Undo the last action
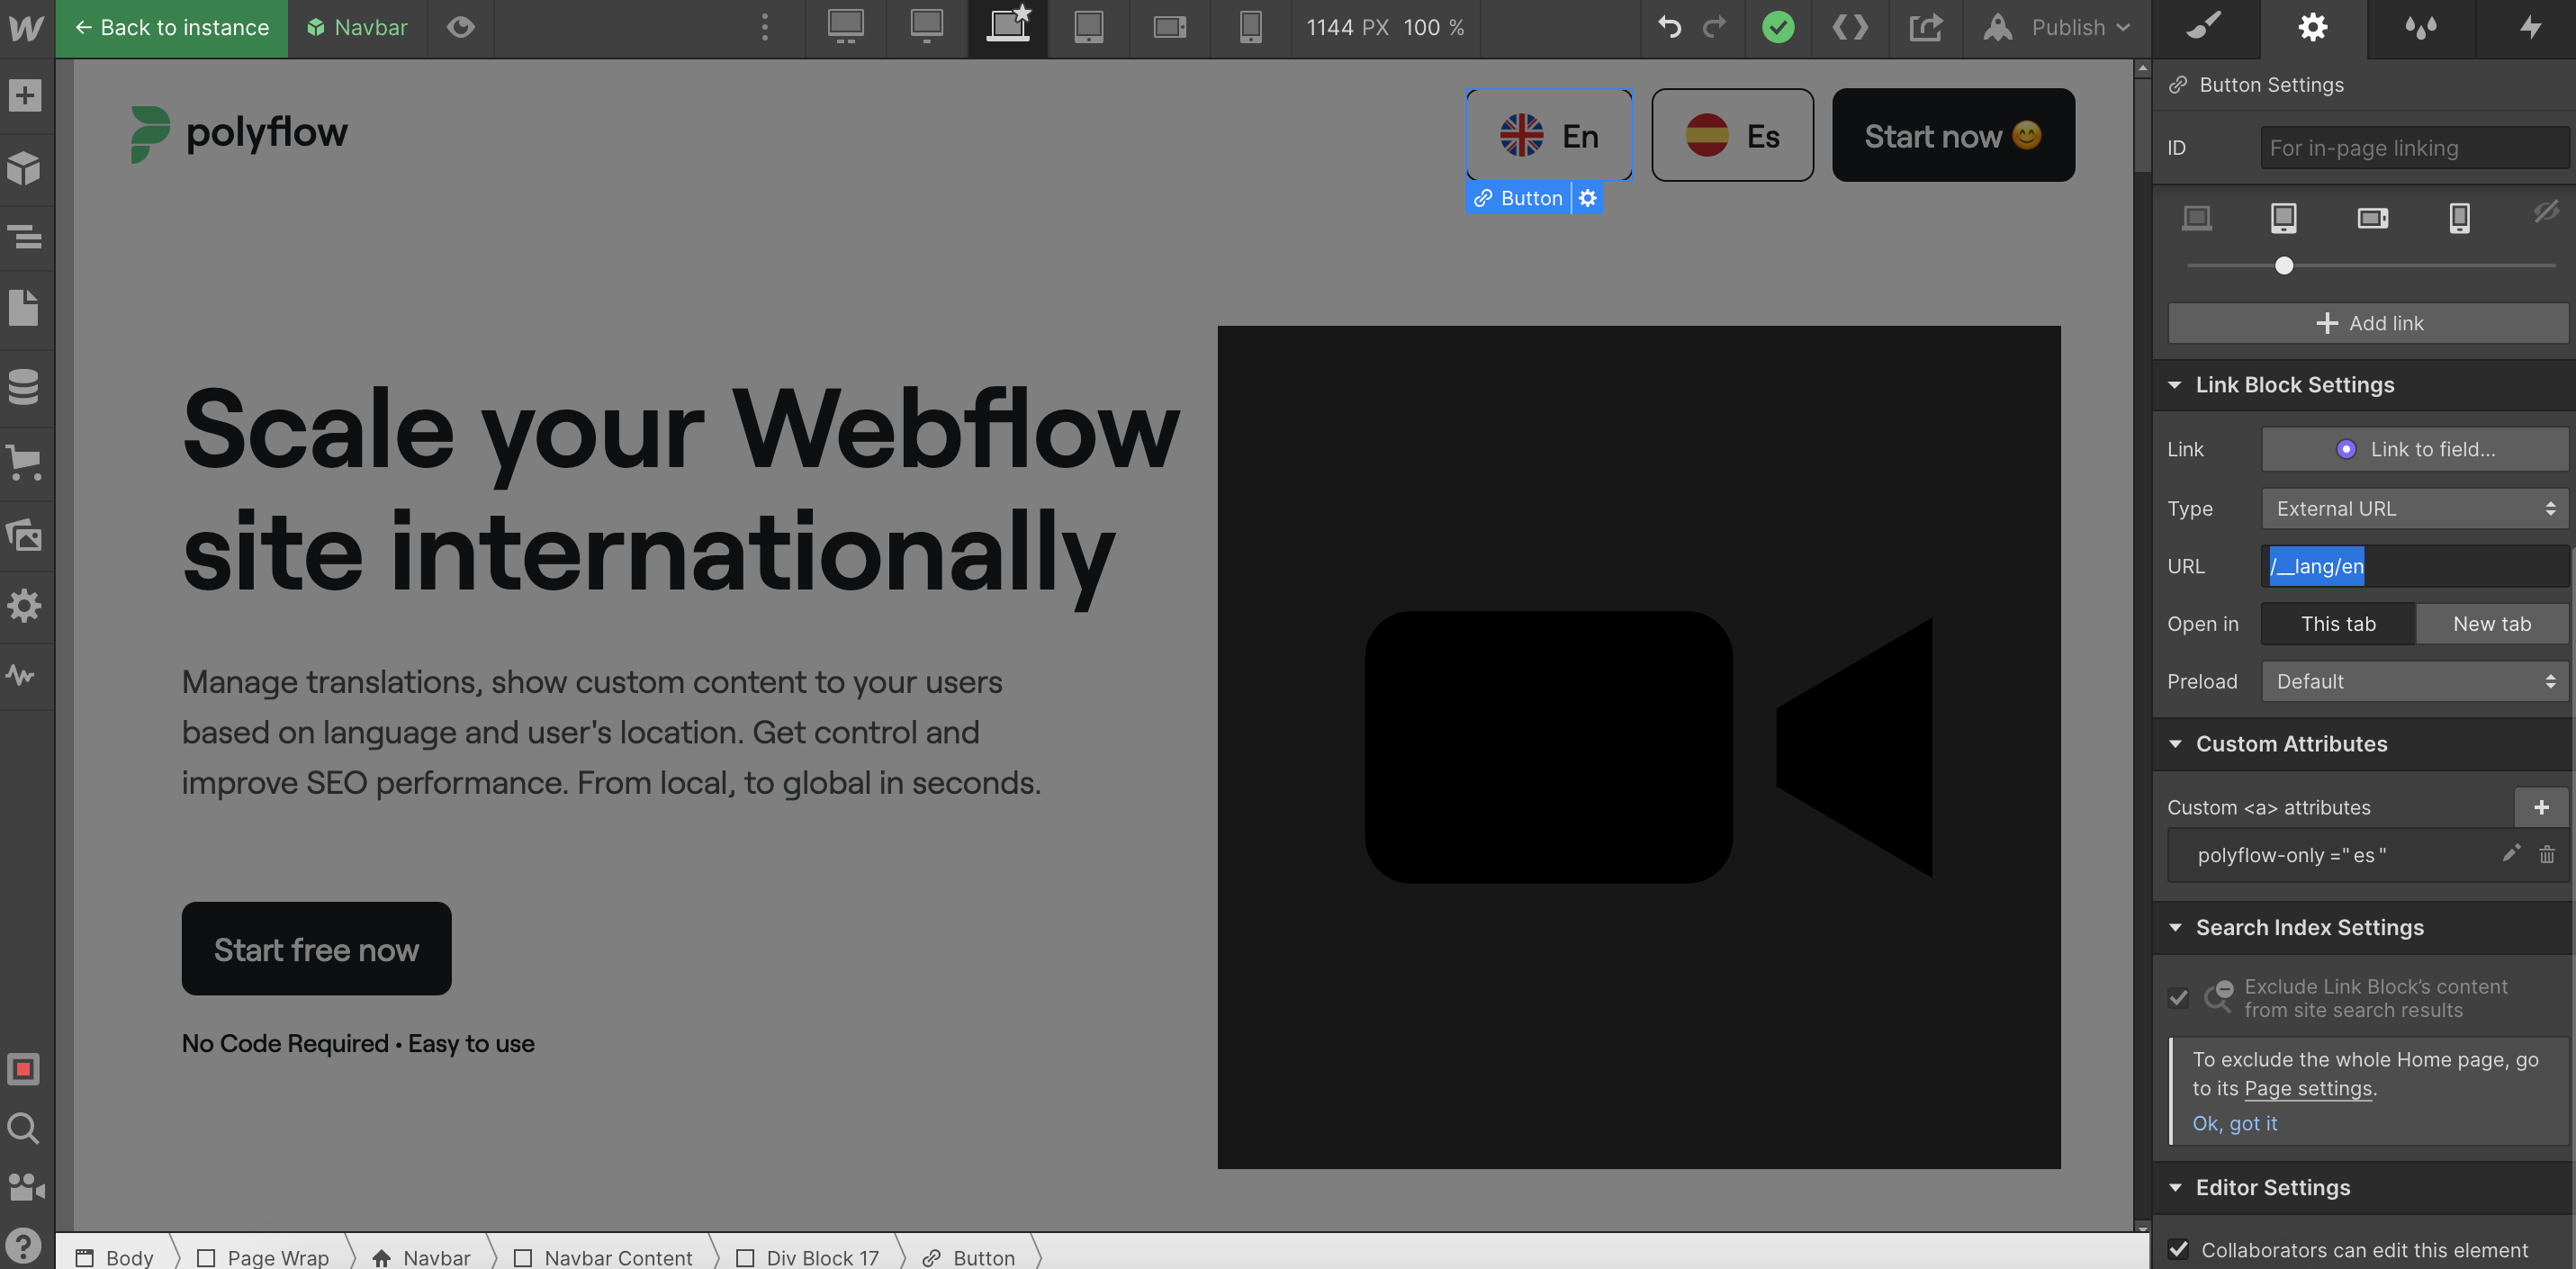This screenshot has width=2576, height=1269. 1669,27
